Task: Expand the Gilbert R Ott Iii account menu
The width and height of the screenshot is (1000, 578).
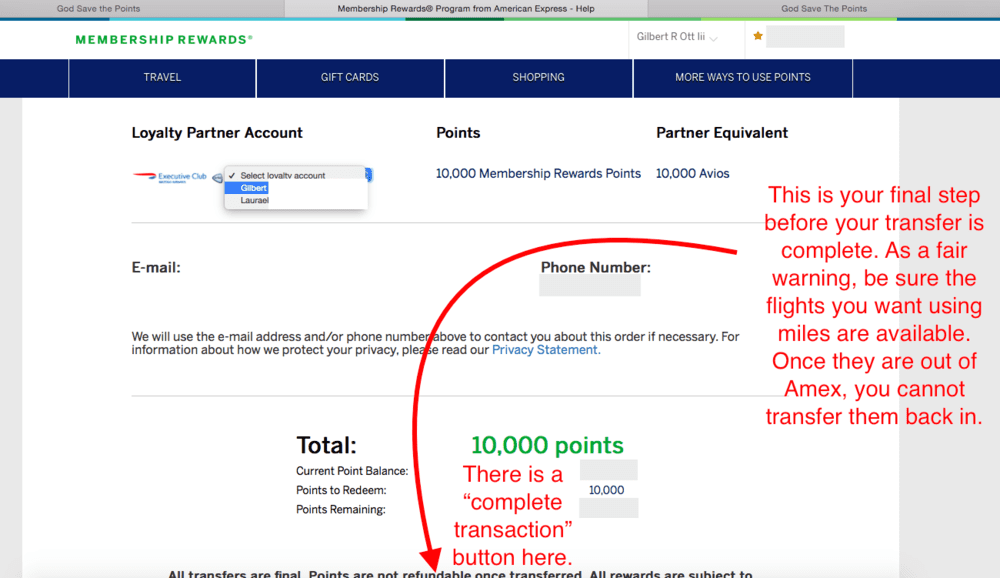Action: coord(676,38)
